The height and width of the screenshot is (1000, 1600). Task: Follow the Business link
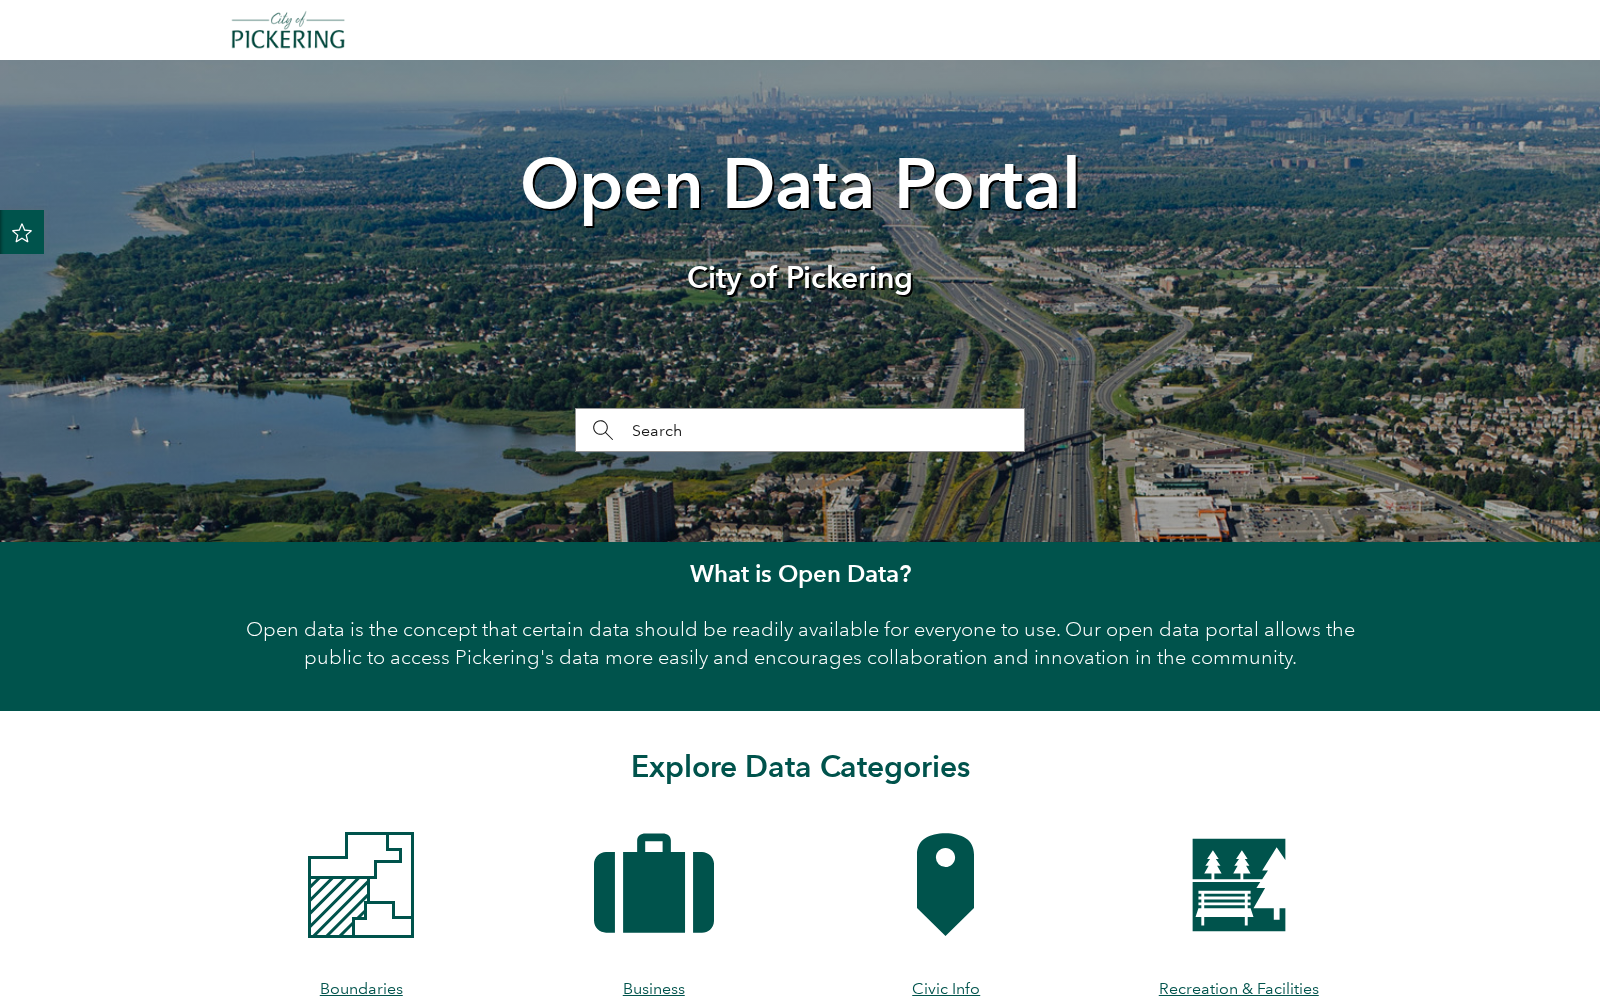coord(654,988)
